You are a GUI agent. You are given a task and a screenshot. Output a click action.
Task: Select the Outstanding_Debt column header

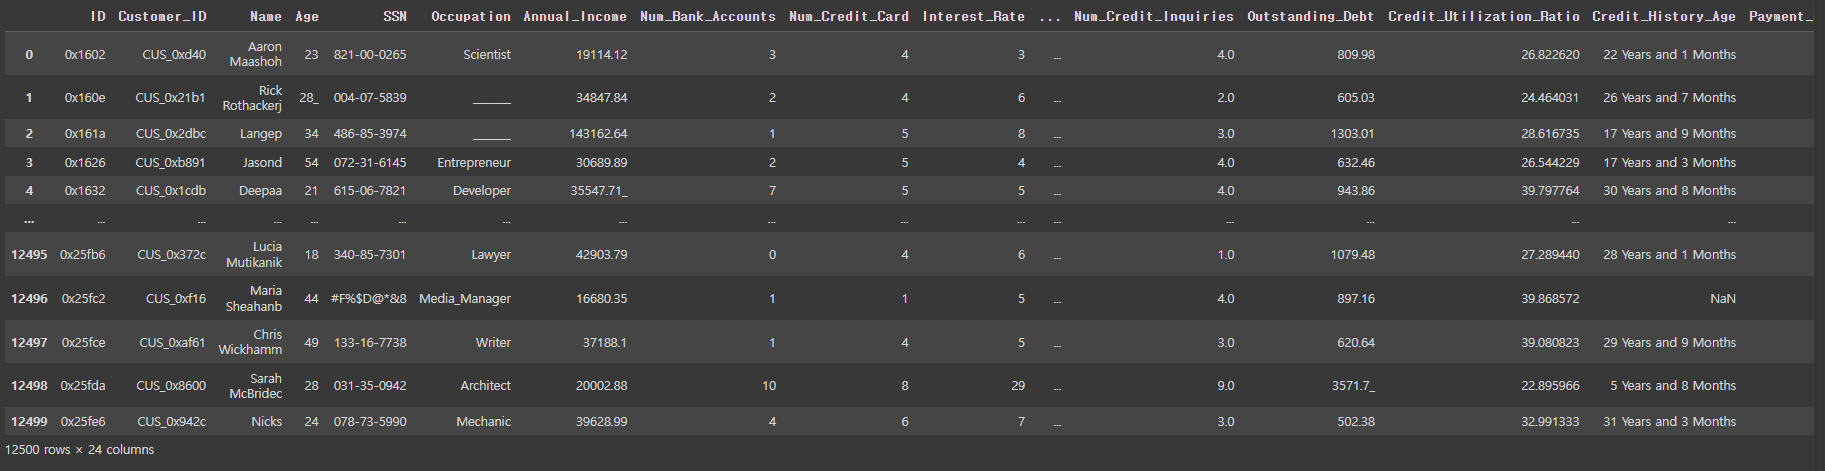[x=1311, y=17]
